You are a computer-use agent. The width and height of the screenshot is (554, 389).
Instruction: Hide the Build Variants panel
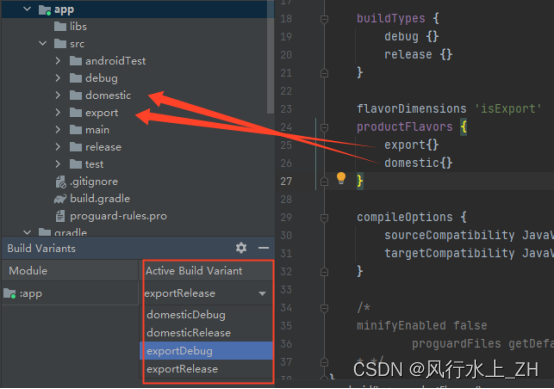(264, 248)
